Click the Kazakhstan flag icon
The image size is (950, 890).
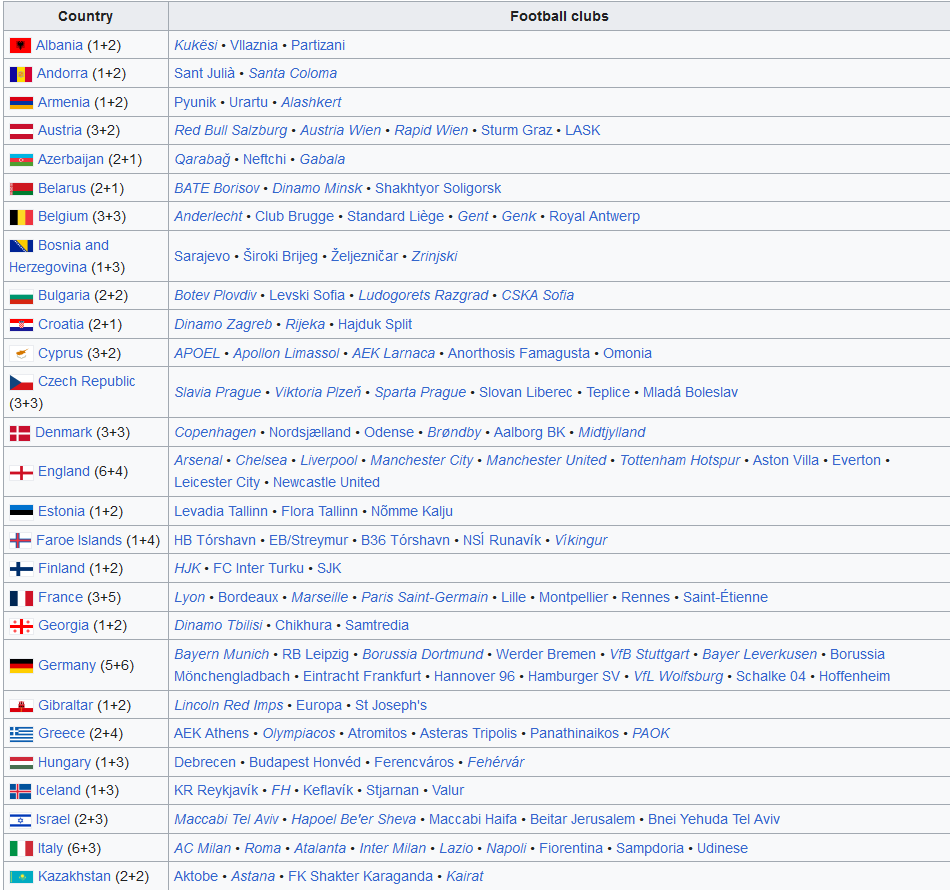pos(21,877)
